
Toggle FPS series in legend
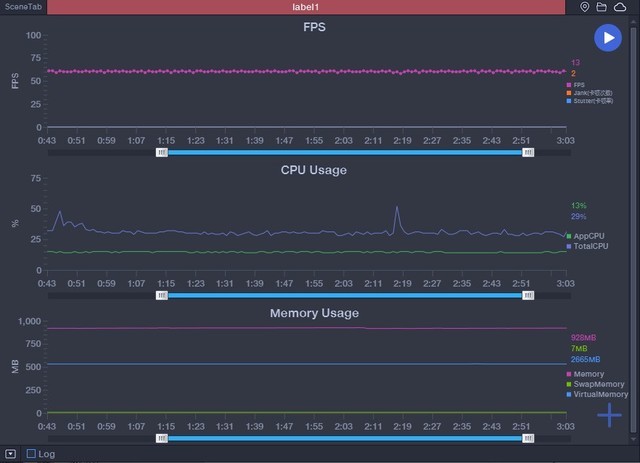pyautogui.click(x=575, y=85)
